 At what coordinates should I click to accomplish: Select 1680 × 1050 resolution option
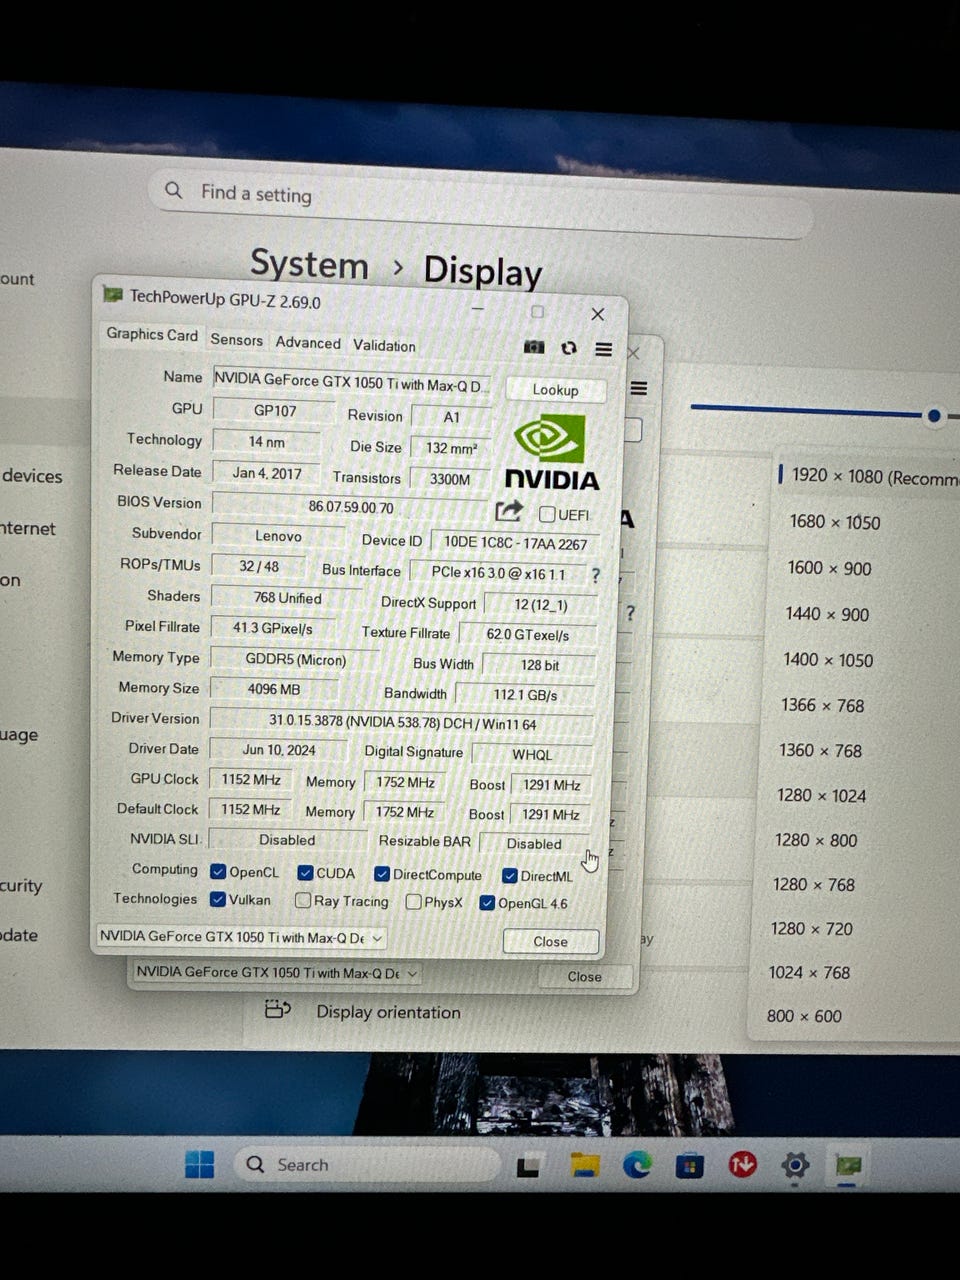[835, 522]
